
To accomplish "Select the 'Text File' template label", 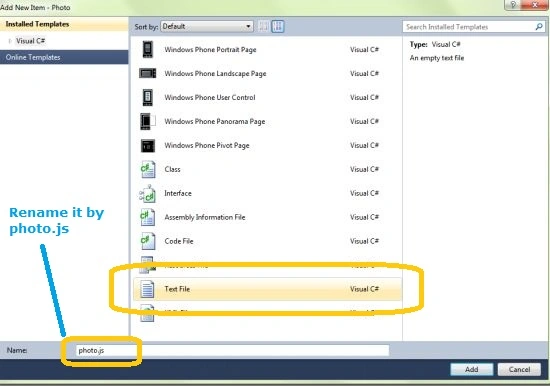I will pos(177,289).
